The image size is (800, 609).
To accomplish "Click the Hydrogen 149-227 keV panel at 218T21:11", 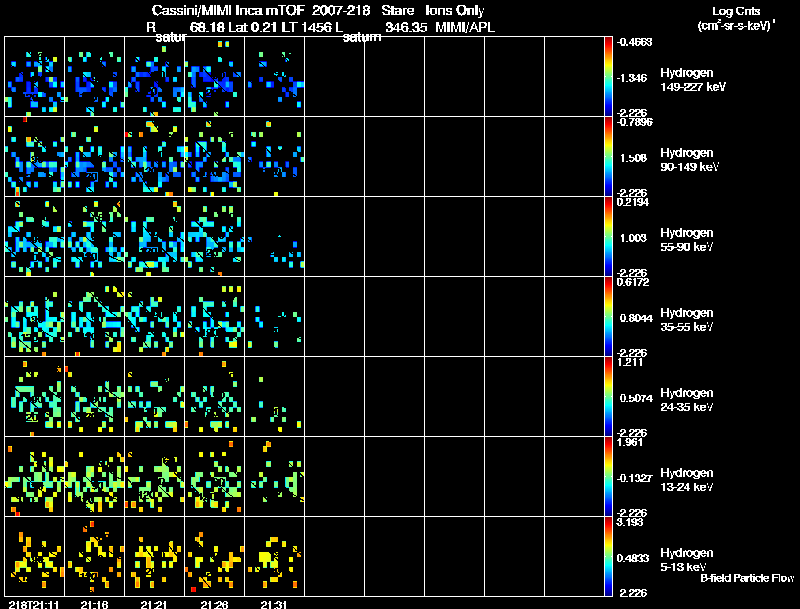I will tap(35, 77).
